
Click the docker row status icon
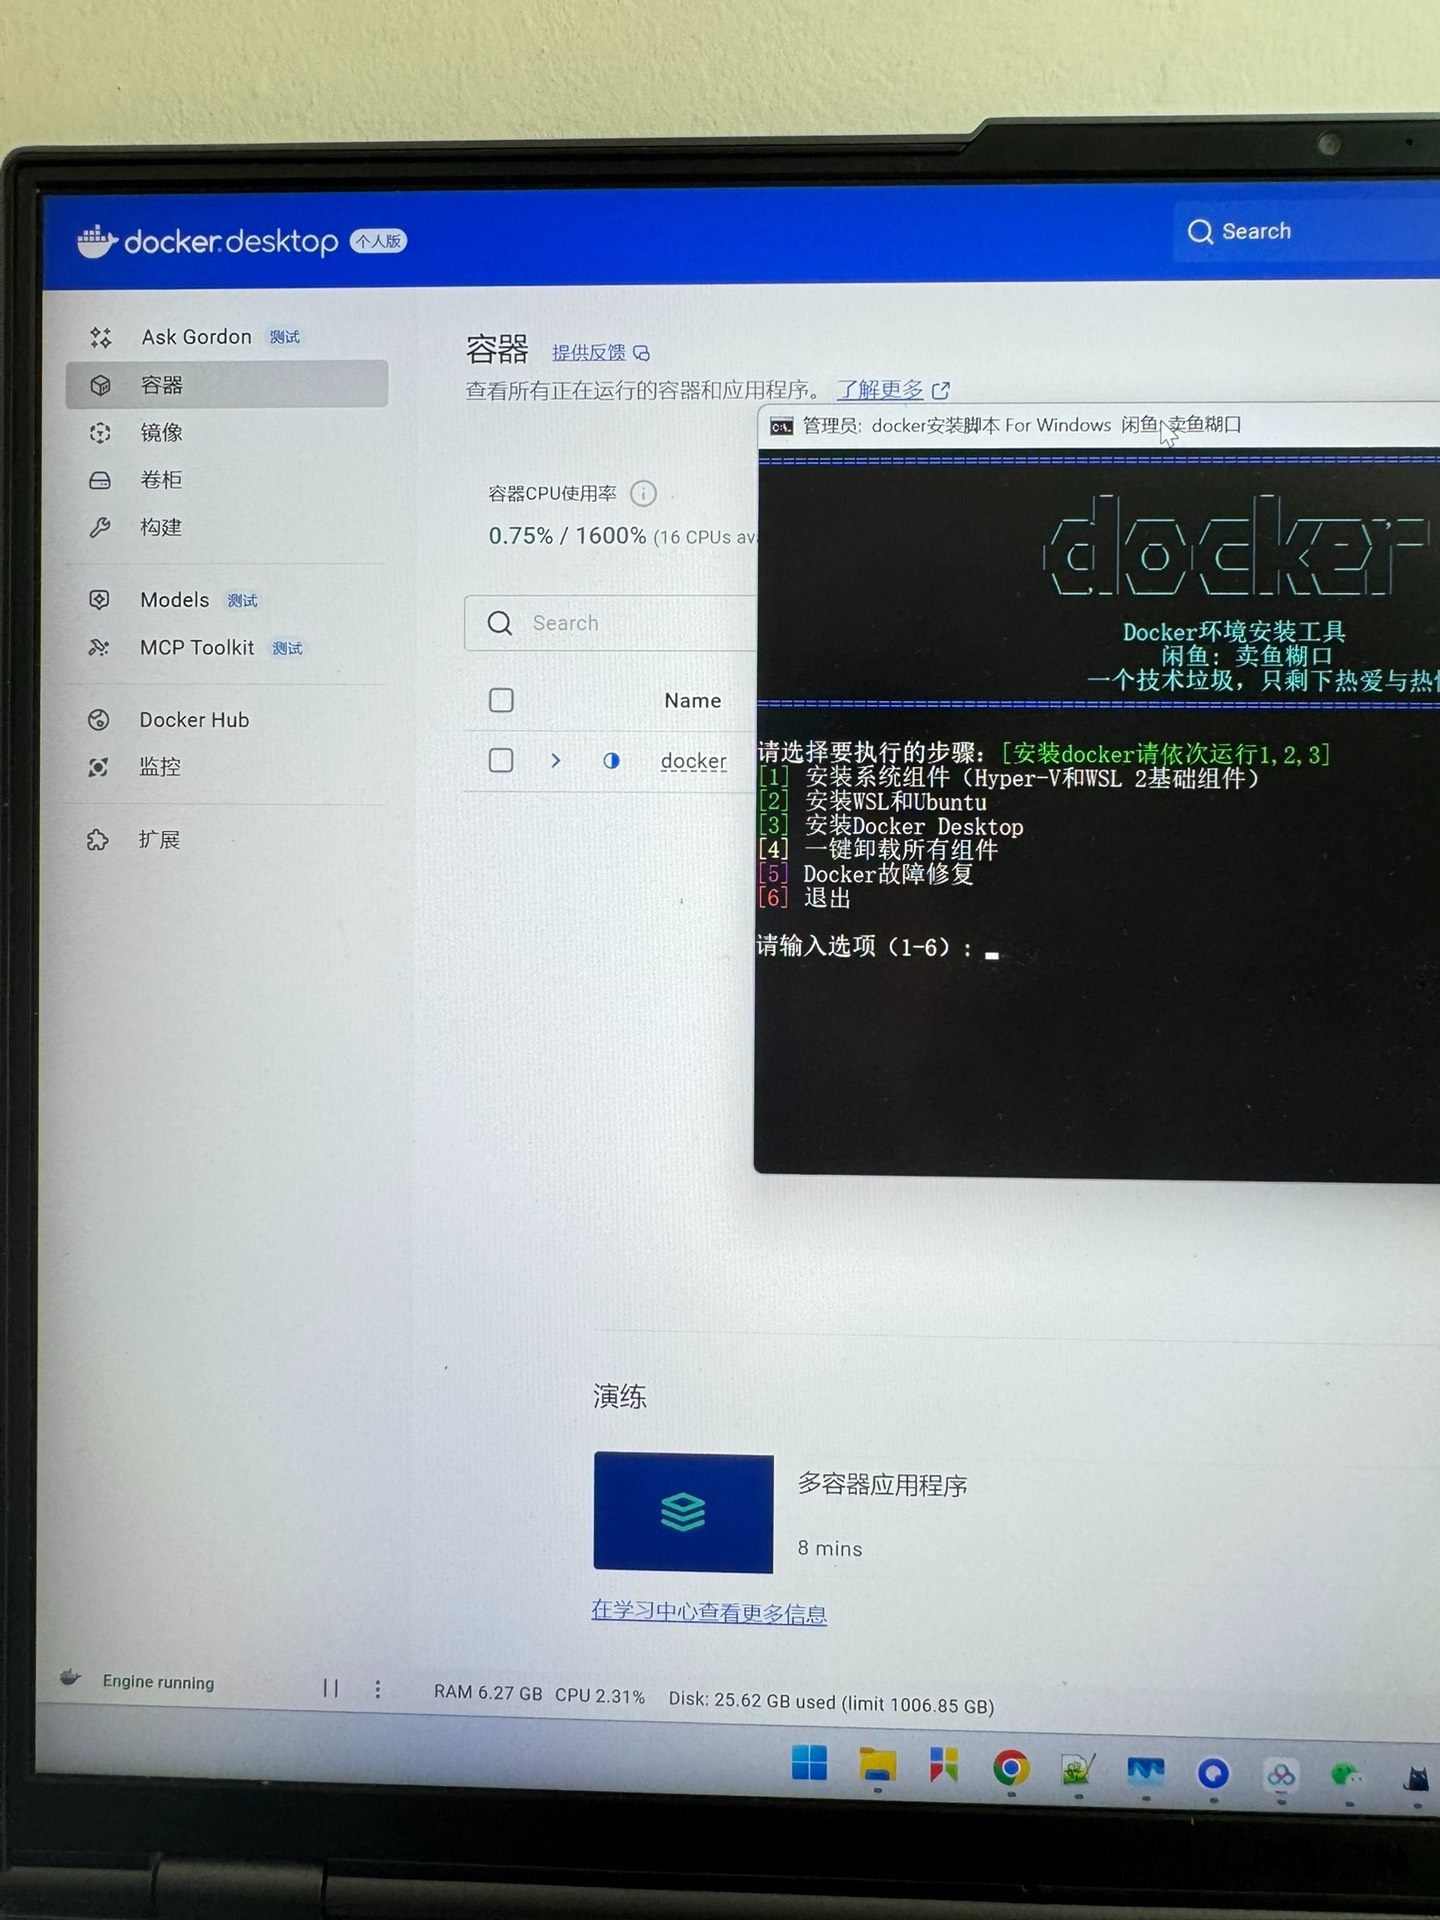[611, 761]
